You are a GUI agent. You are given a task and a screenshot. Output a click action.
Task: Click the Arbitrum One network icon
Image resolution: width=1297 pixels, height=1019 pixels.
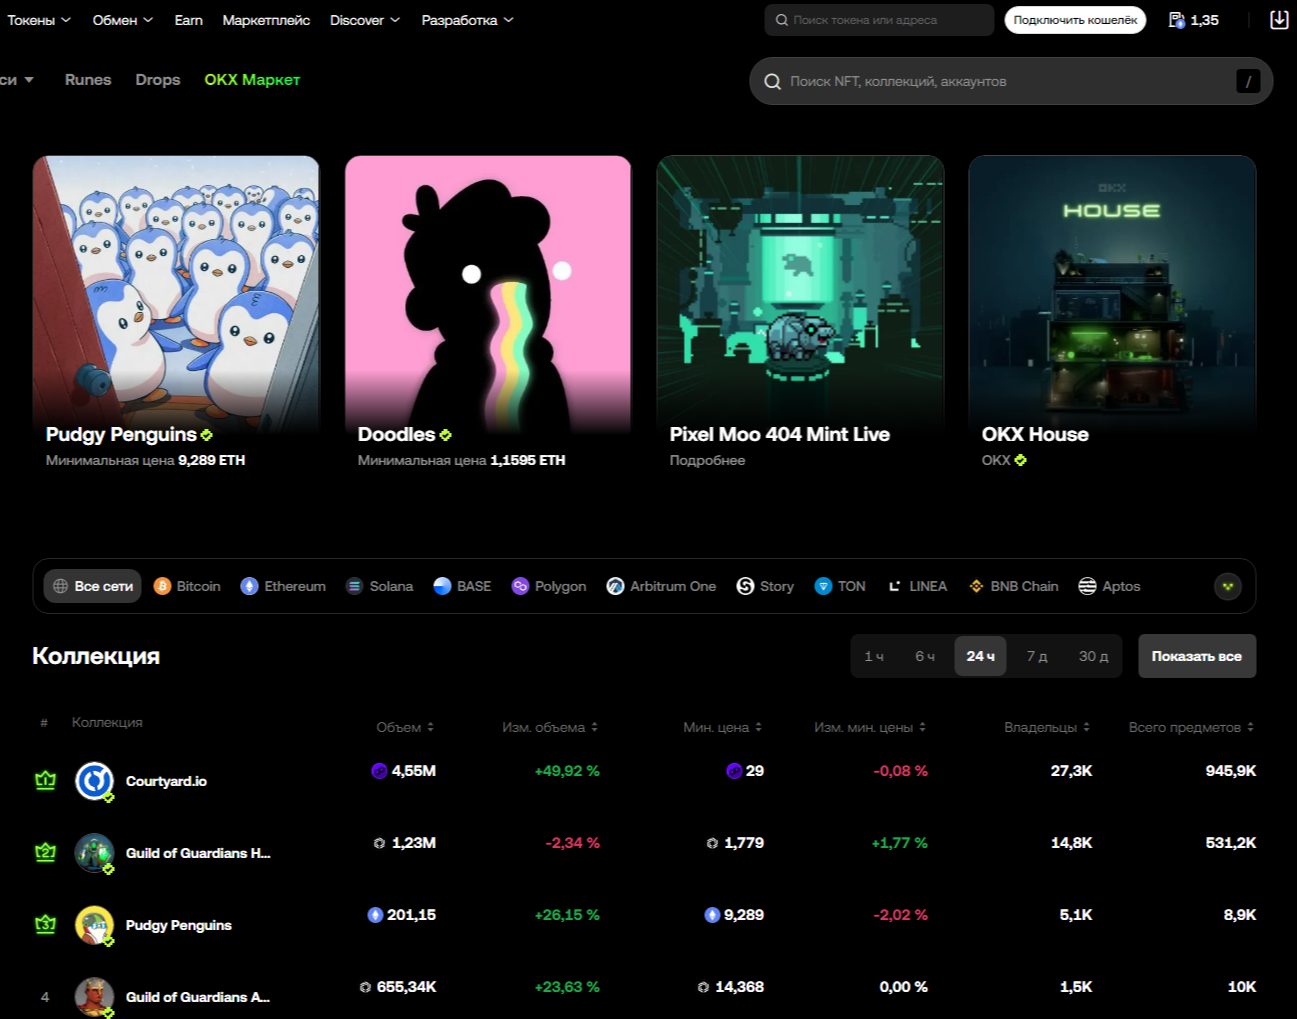[x=615, y=586]
